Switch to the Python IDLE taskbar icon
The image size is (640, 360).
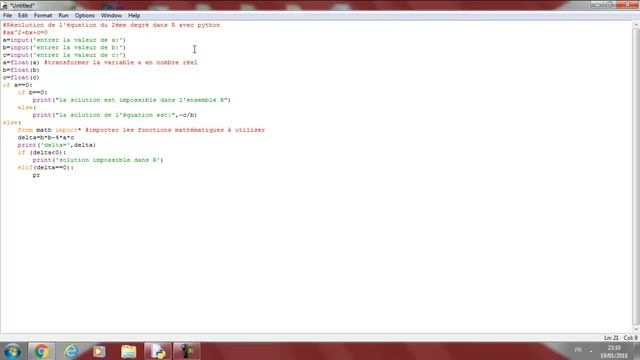pos(158,351)
